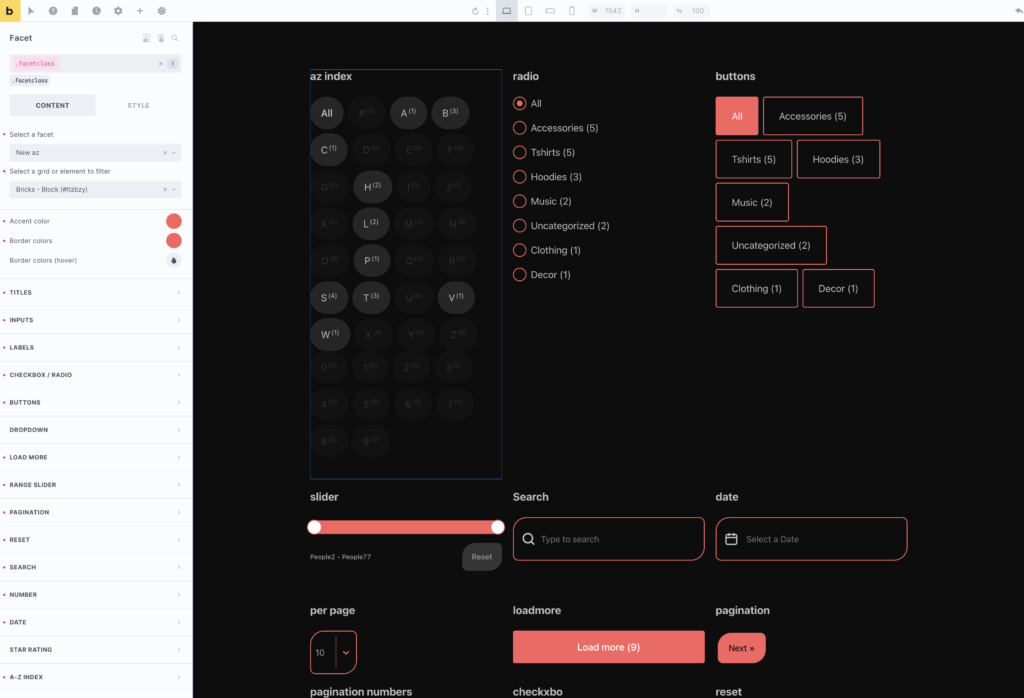The image size is (1024, 698).
Task: Click the Bricks logo icon
Action: tap(10, 11)
